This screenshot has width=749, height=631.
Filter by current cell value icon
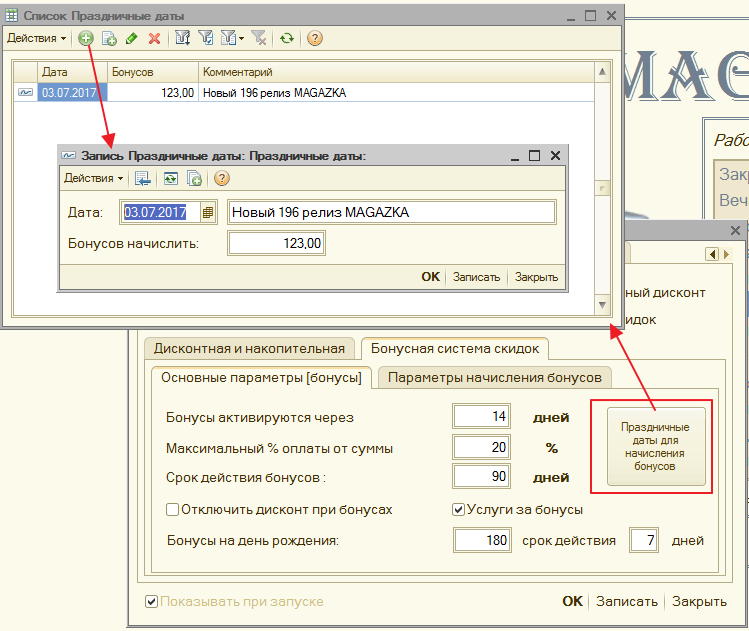point(206,38)
